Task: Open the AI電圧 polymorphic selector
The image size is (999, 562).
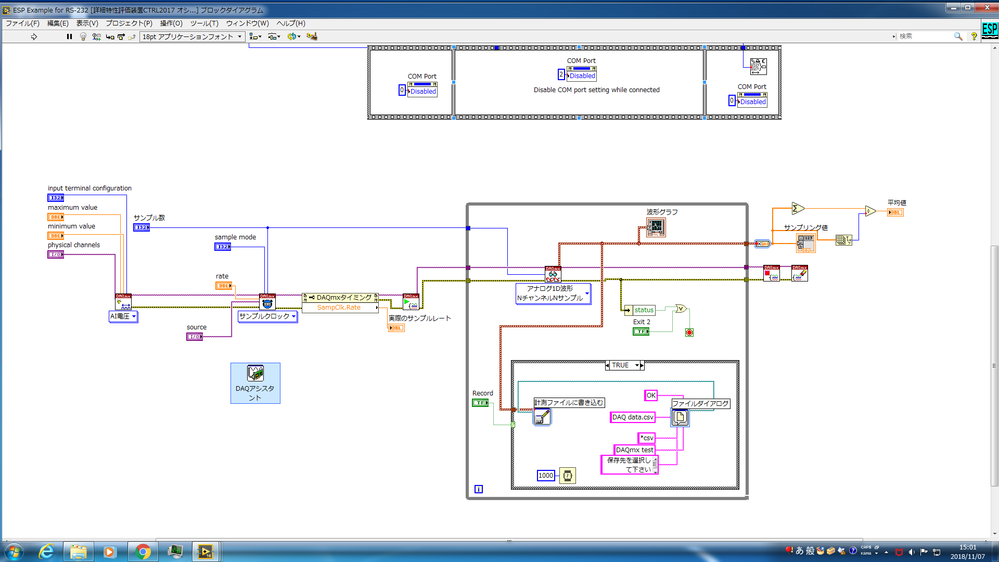Action: (123, 316)
